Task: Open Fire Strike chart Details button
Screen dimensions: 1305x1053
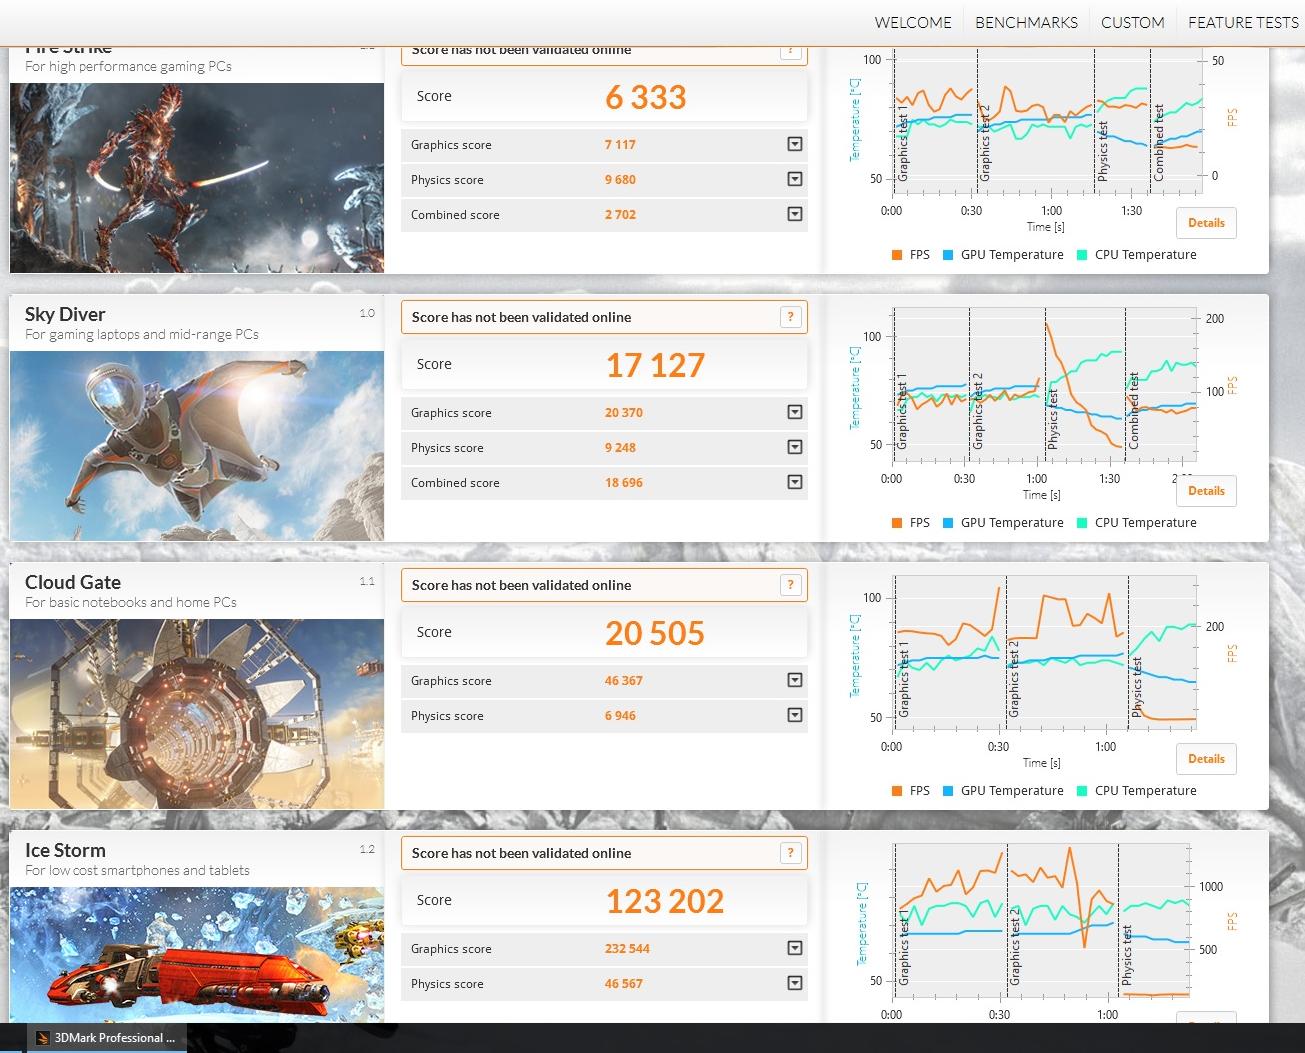Action: point(1206,223)
